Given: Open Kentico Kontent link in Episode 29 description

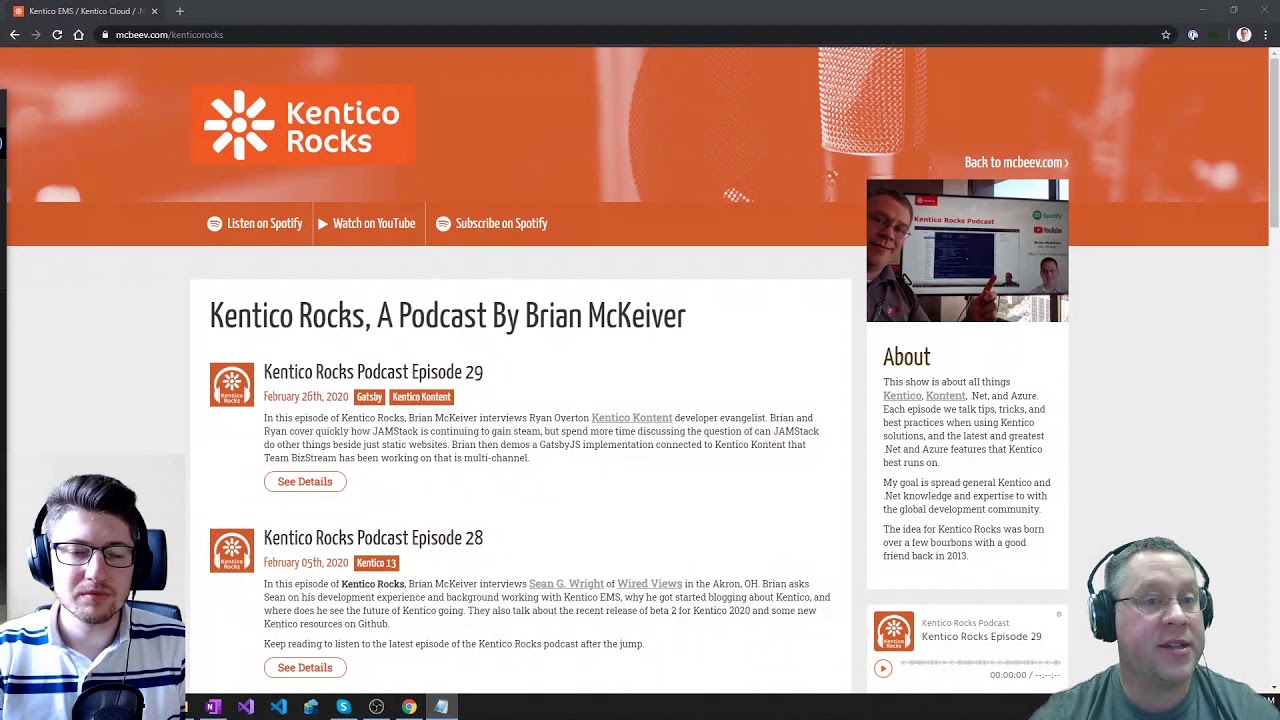Looking at the screenshot, I should 632,418.
